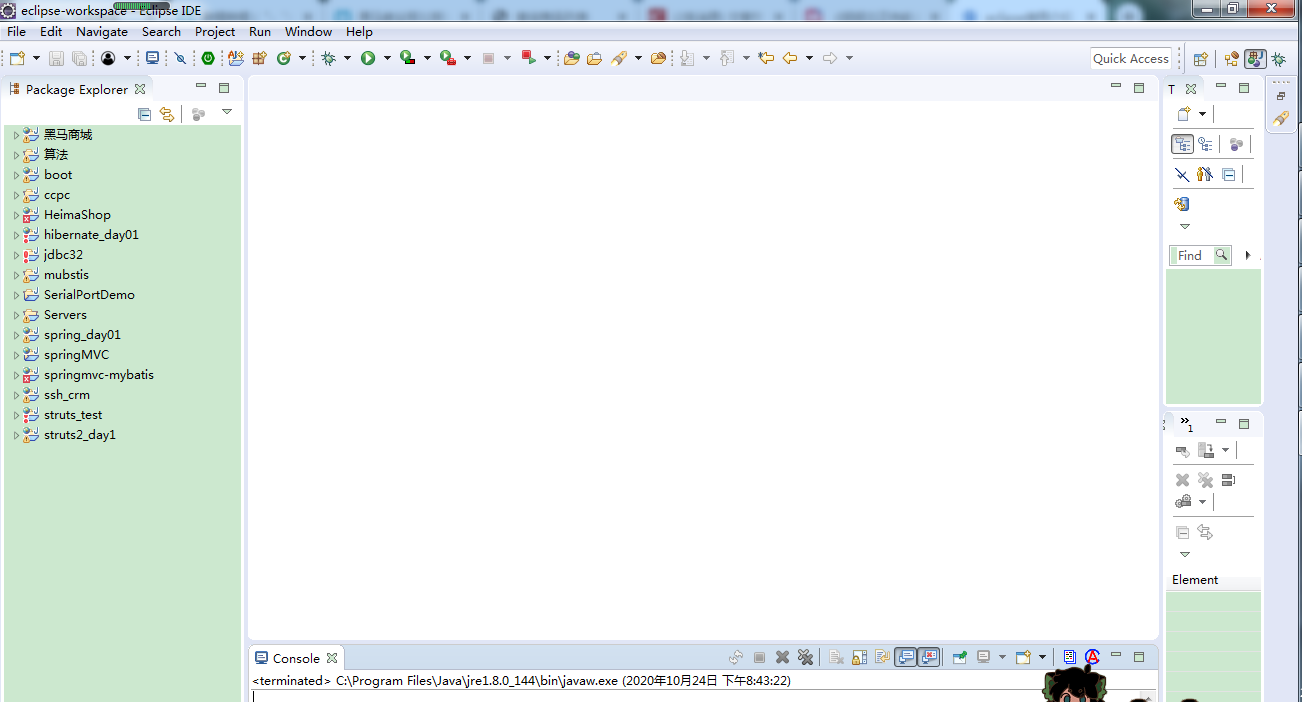1302x702 pixels.
Task: Toggle Pin Console button
Action: click(960, 657)
